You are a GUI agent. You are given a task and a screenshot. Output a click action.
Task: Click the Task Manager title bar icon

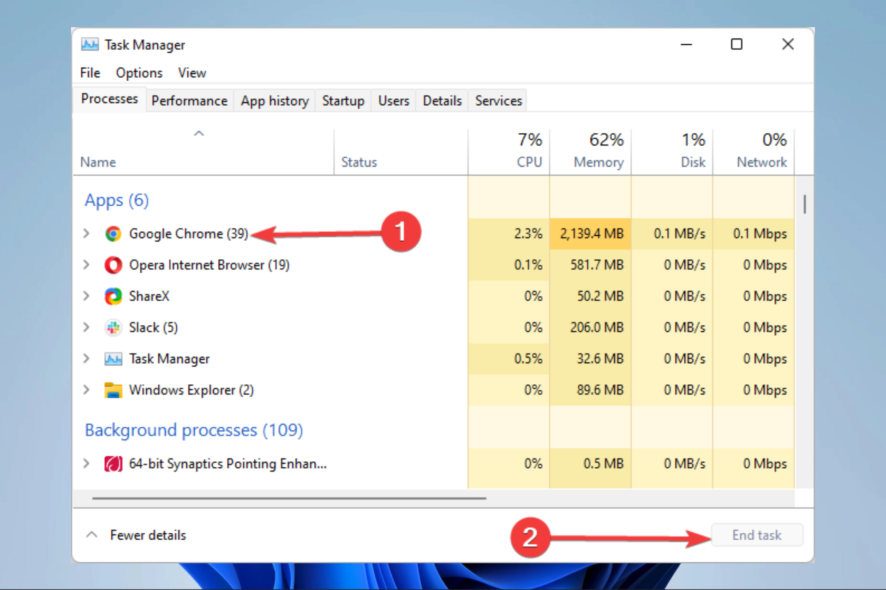[89, 45]
